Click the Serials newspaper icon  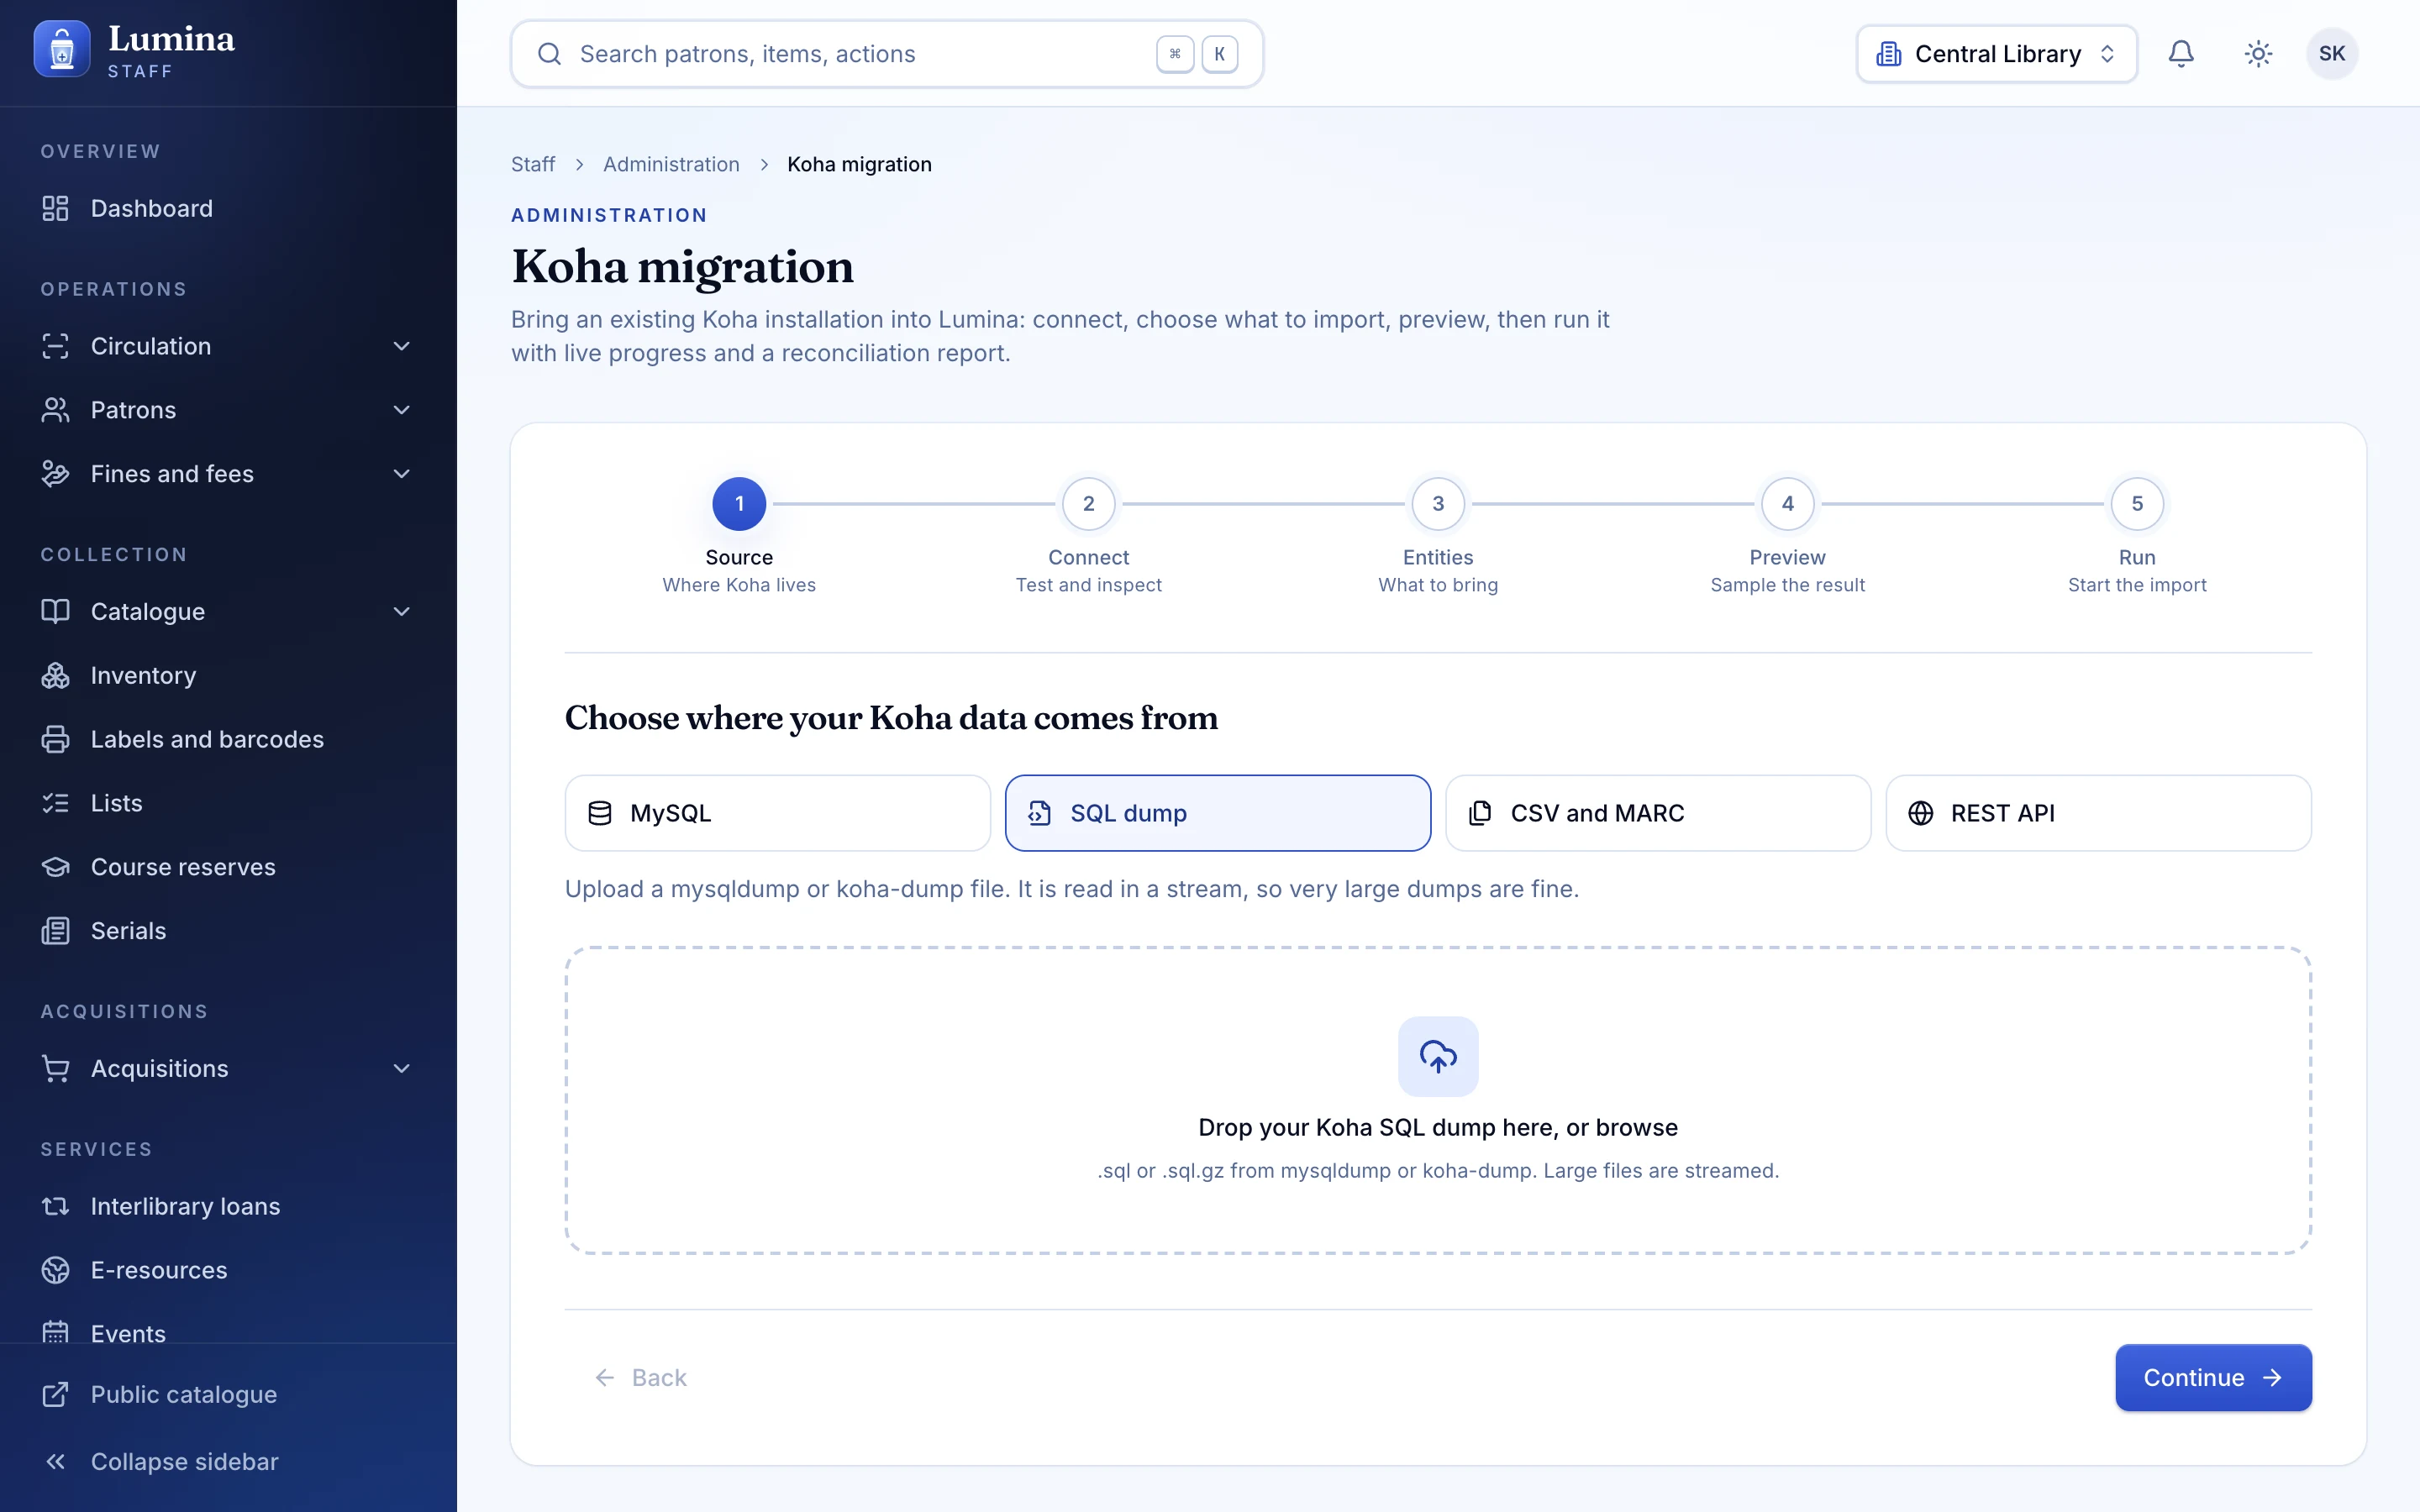coord(55,931)
